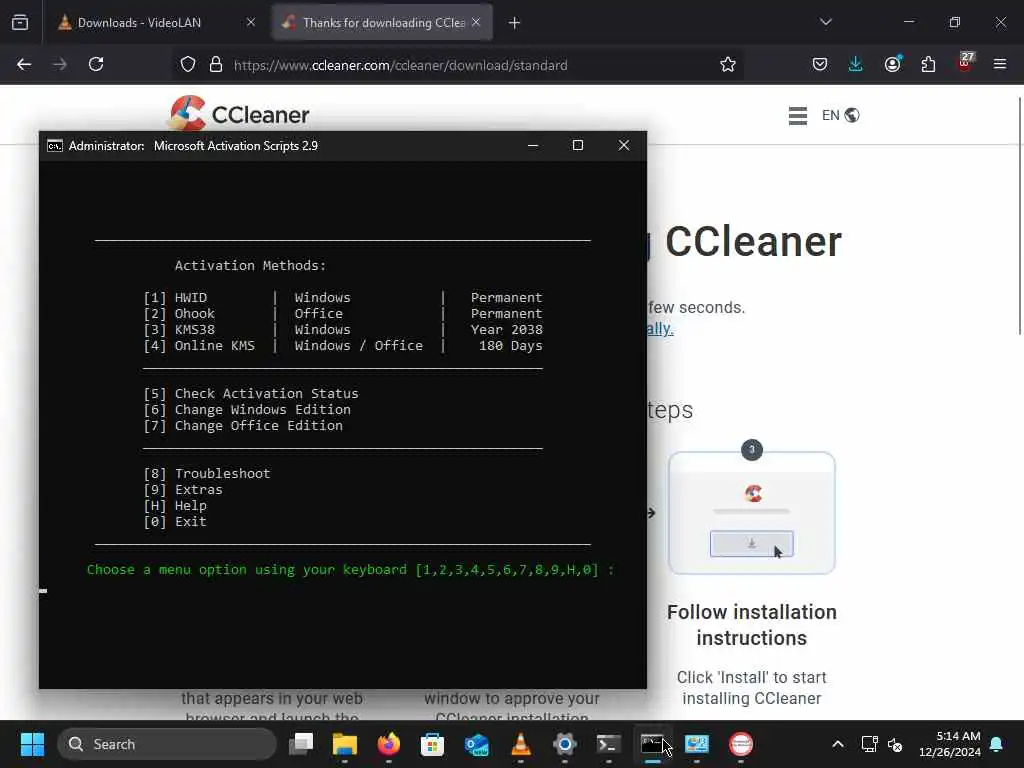Minimize the Activation Scripts window

[x=533, y=146]
